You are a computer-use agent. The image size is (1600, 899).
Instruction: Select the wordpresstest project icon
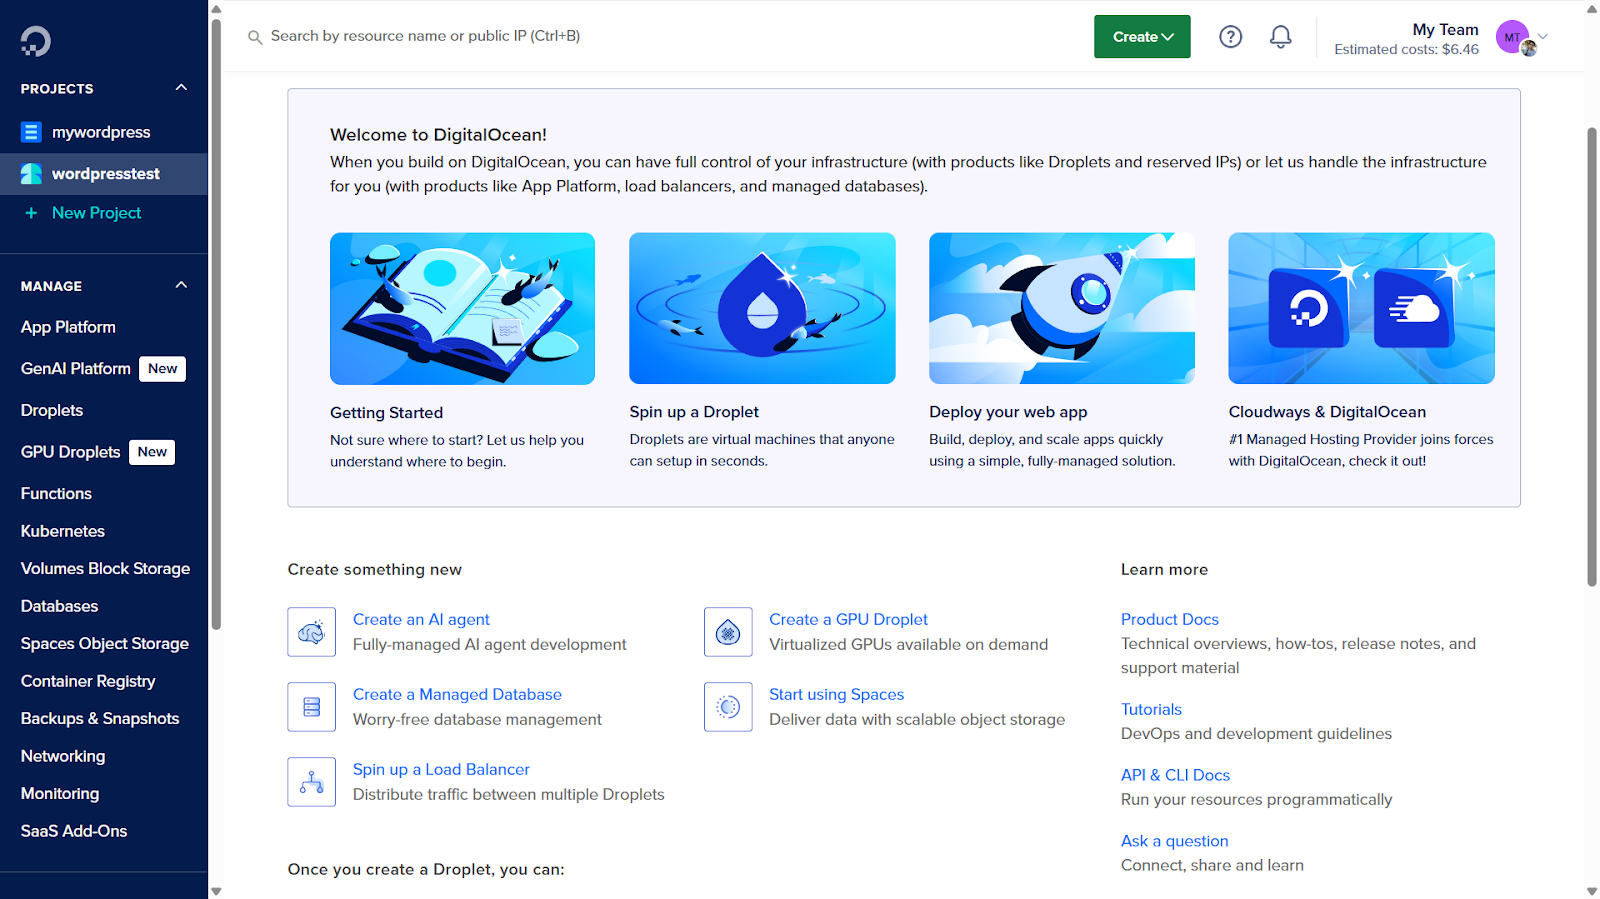[x=31, y=174]
